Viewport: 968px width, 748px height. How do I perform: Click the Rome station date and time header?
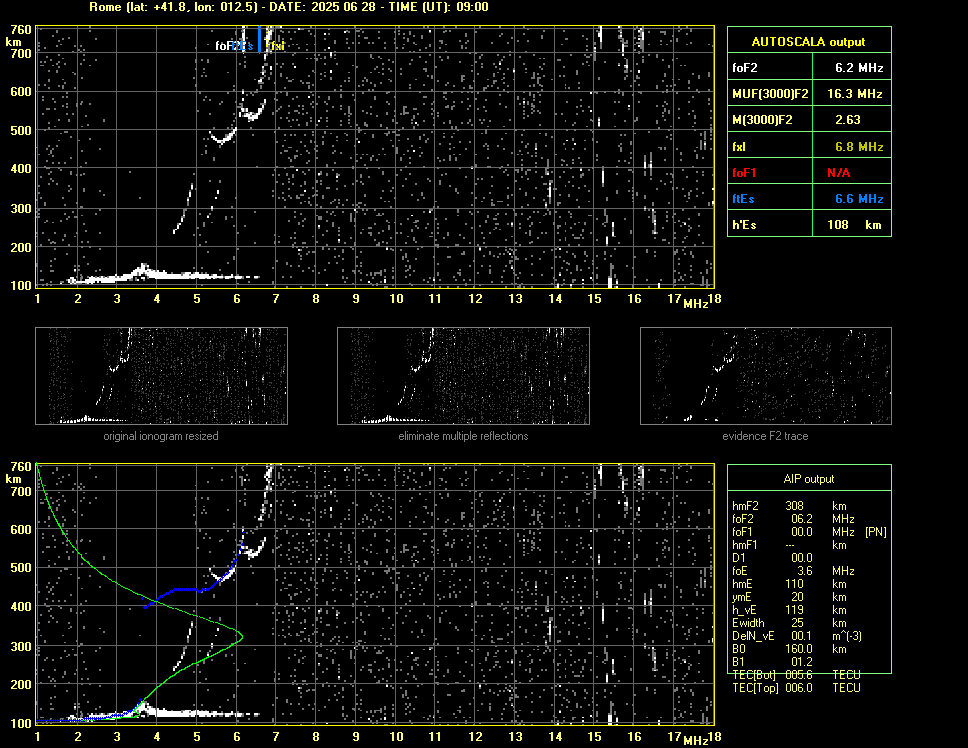[x=289, y=7]
